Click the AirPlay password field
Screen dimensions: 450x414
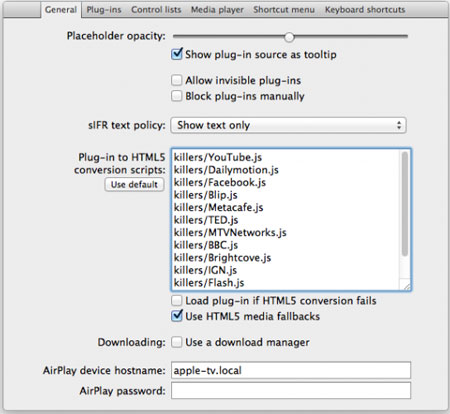[x=291, y=391]
